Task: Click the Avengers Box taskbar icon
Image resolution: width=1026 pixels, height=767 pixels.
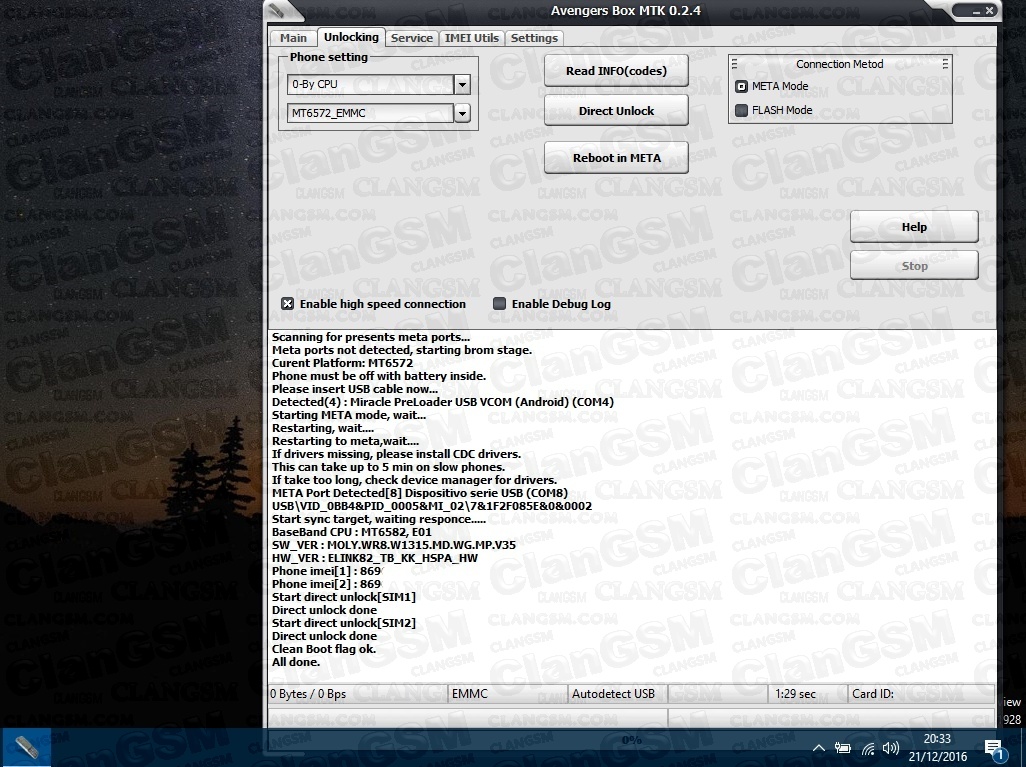Action: (26, 747)
